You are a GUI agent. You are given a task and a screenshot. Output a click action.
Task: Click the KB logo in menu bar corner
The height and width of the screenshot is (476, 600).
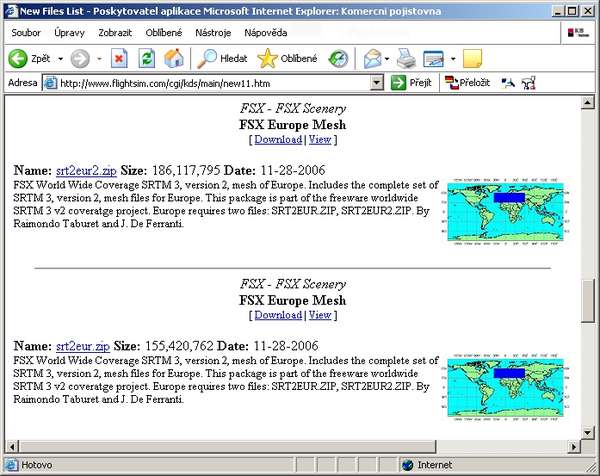click(x=578, y=33)
